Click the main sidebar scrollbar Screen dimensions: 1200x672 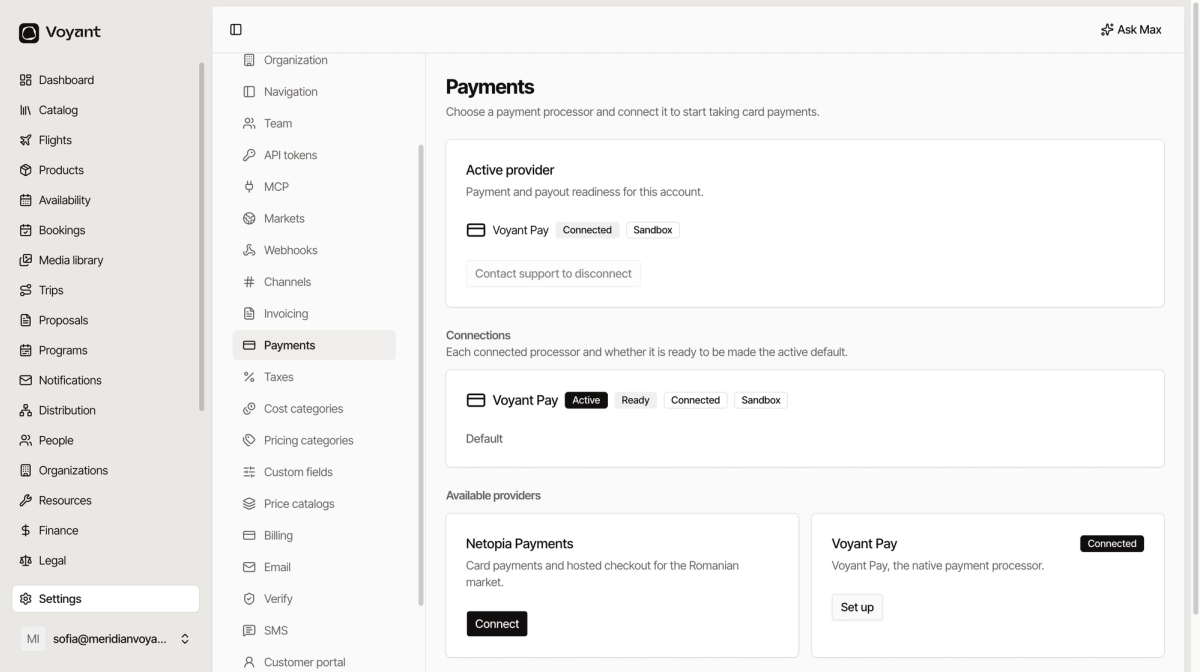point(202,237)
